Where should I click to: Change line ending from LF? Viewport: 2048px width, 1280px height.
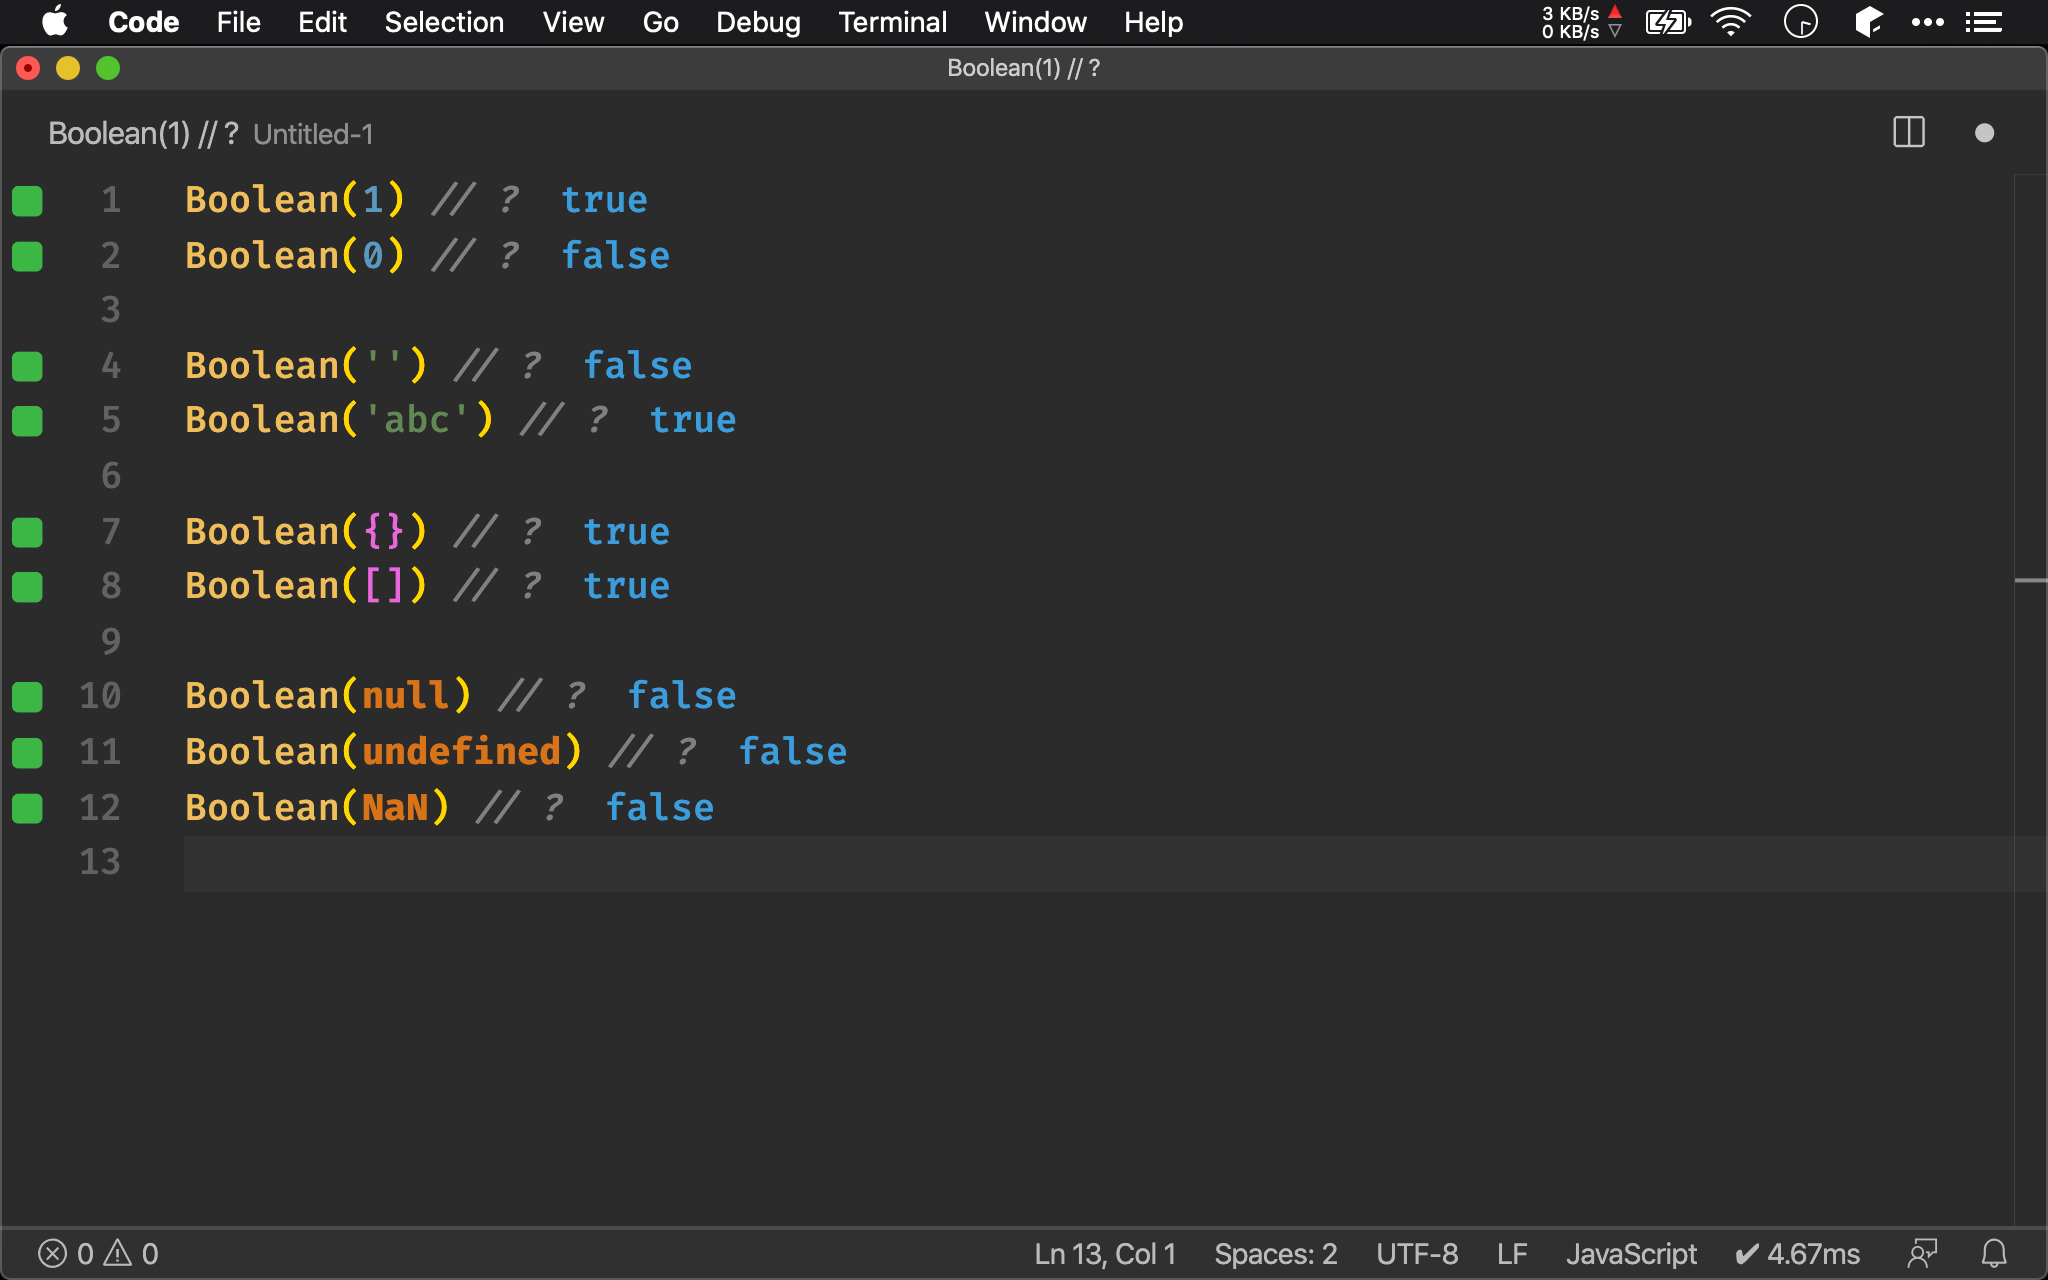click(x=1512, y=1253)
